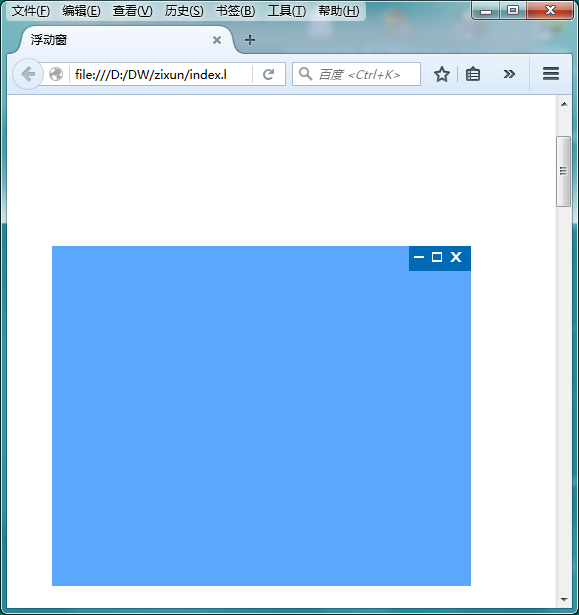
Task: Reload the page with refresh icon
Action: 268,74
